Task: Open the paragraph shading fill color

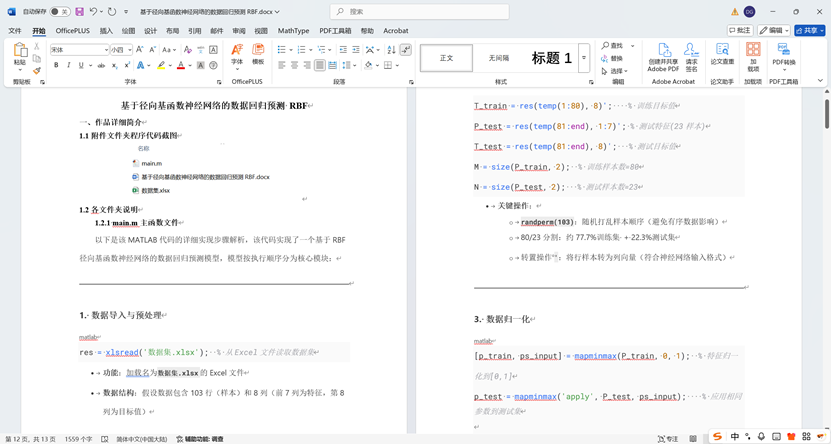Action: [369, 65]
